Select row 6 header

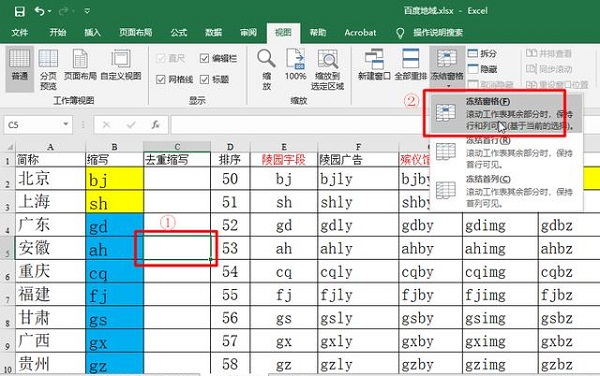(x=7, y=272)
